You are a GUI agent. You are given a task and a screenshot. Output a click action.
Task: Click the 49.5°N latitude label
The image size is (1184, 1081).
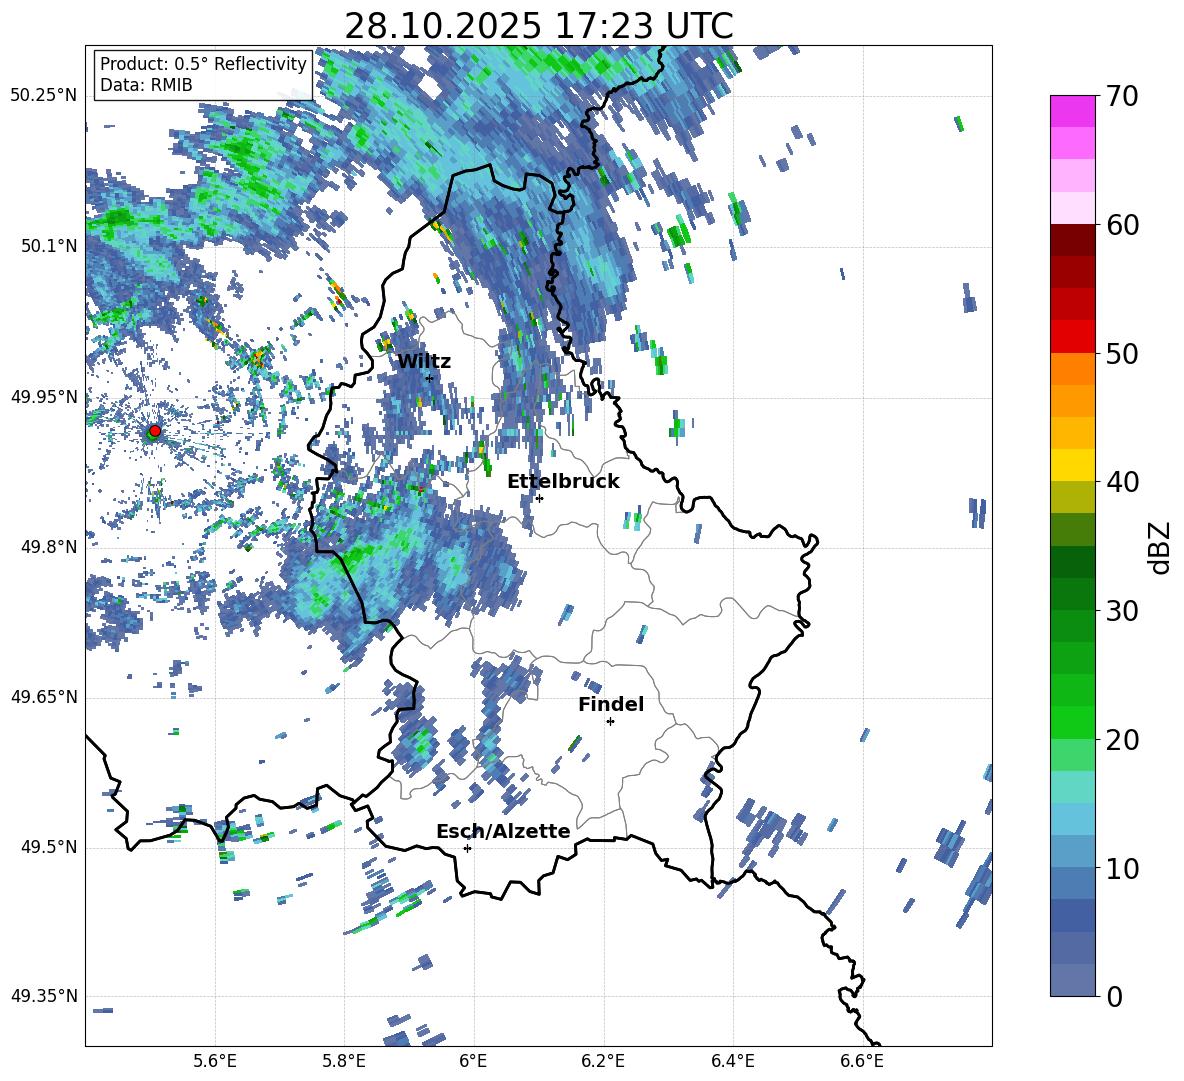tap(48, 847)
